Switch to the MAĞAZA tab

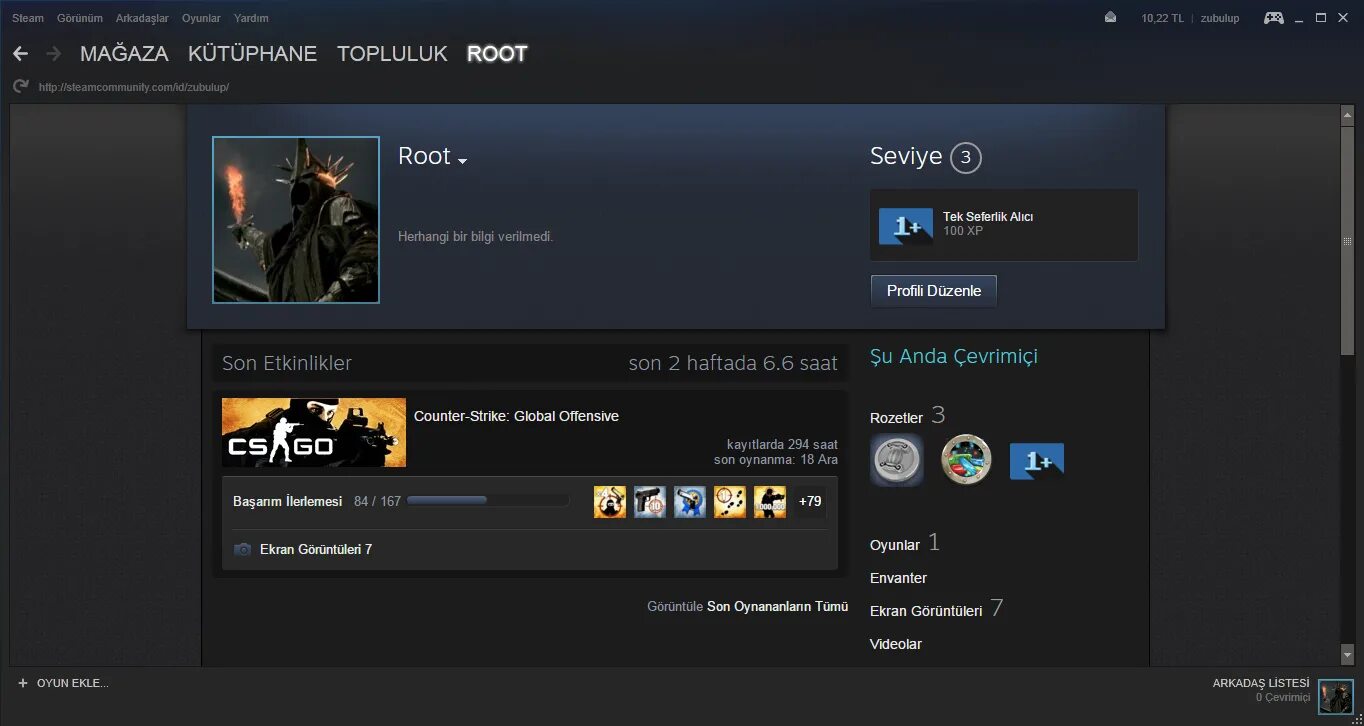tap(124, 54)
